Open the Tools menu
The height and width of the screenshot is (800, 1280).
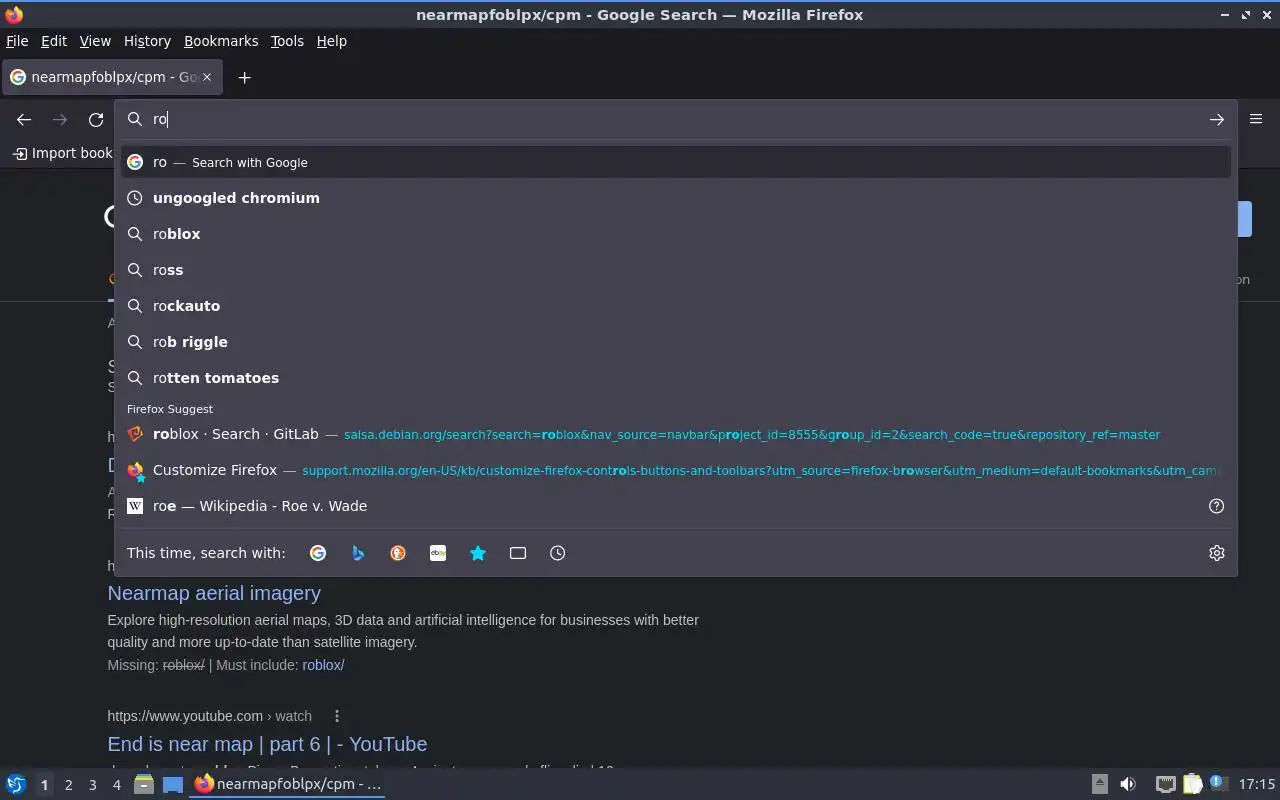(x=287, y=41)
